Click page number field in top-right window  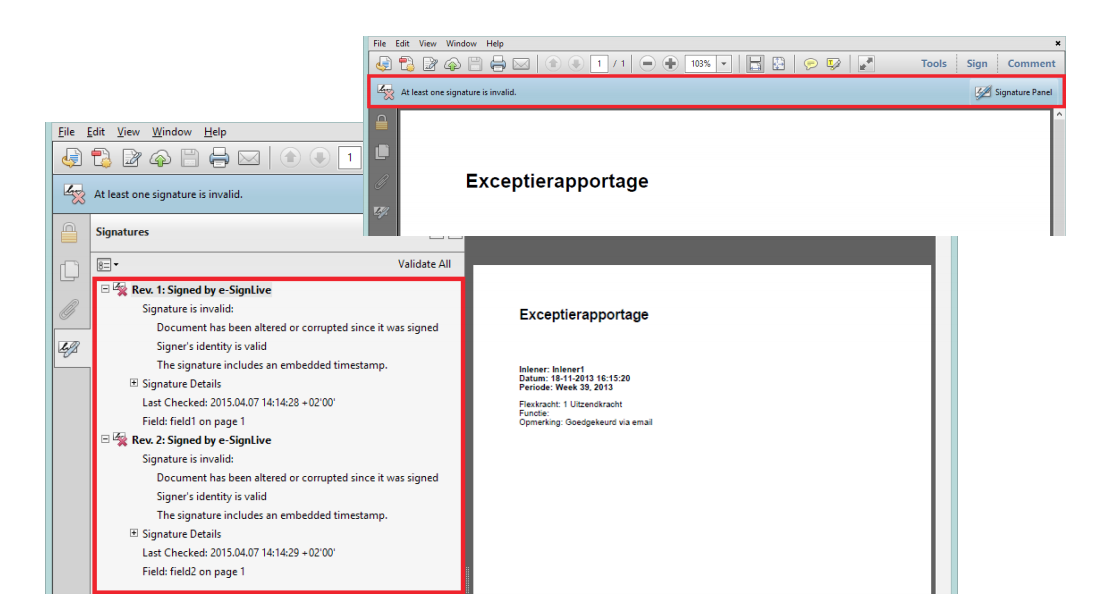coord(599,64)
